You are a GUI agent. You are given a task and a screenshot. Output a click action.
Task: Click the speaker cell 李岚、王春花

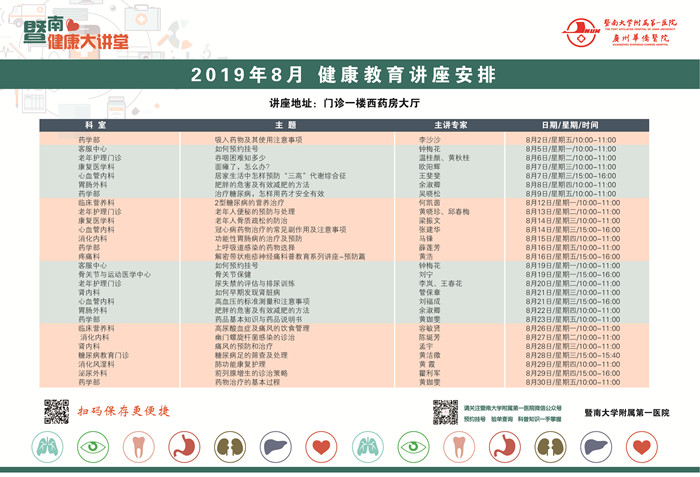point(440,284)
